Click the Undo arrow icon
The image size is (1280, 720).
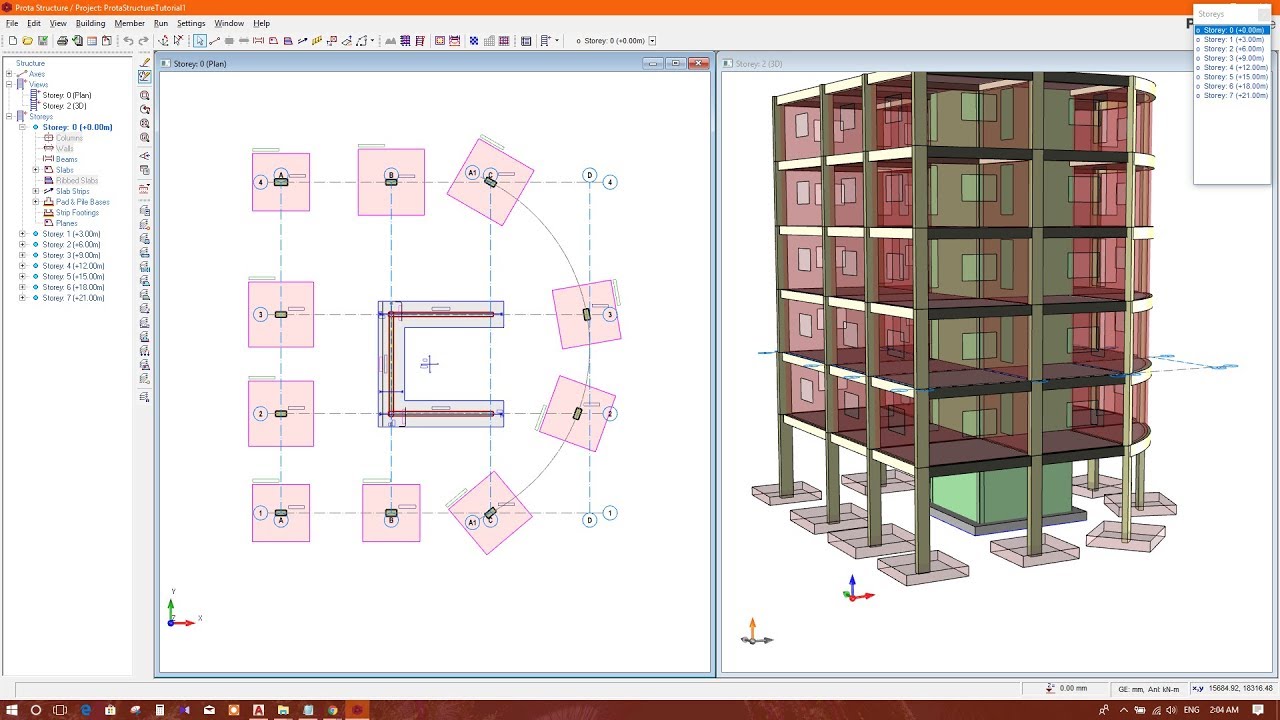point(128,41)
